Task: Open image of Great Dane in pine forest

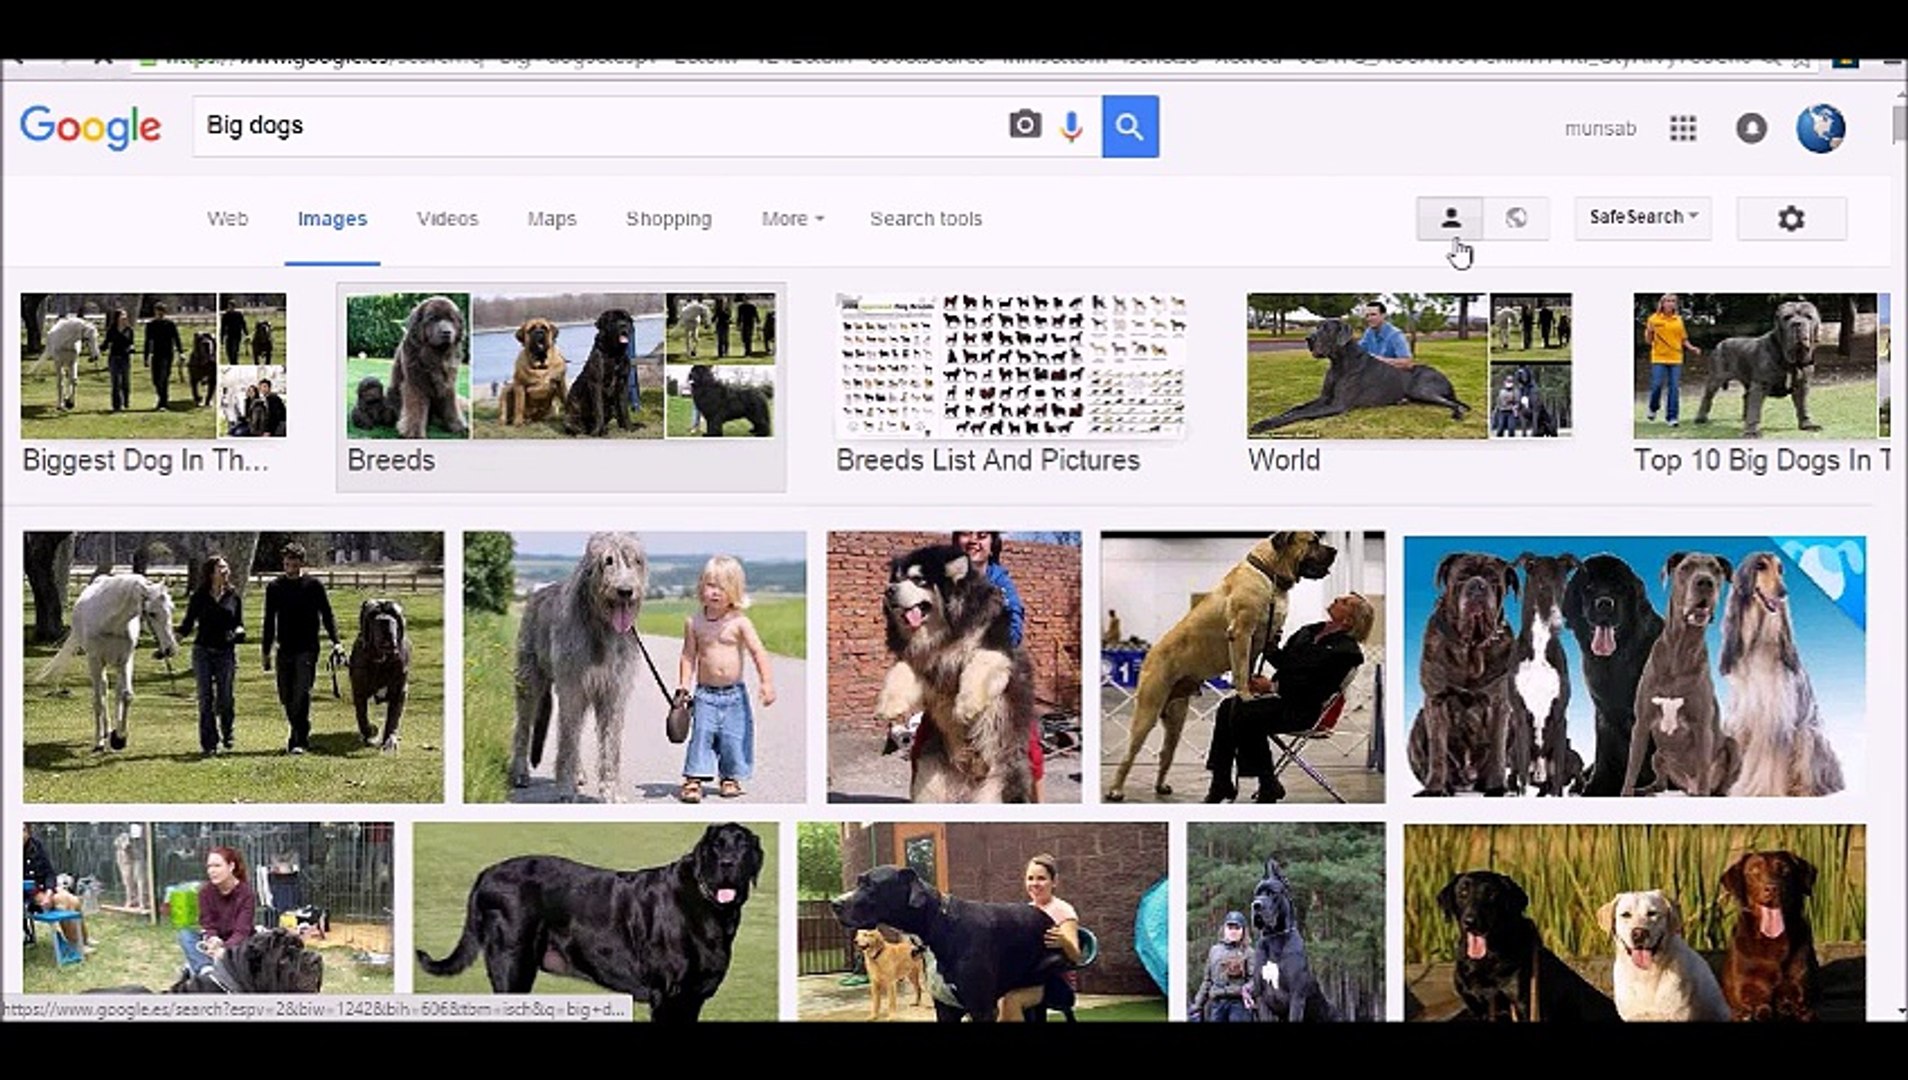Action: [x=1286, y=921]
